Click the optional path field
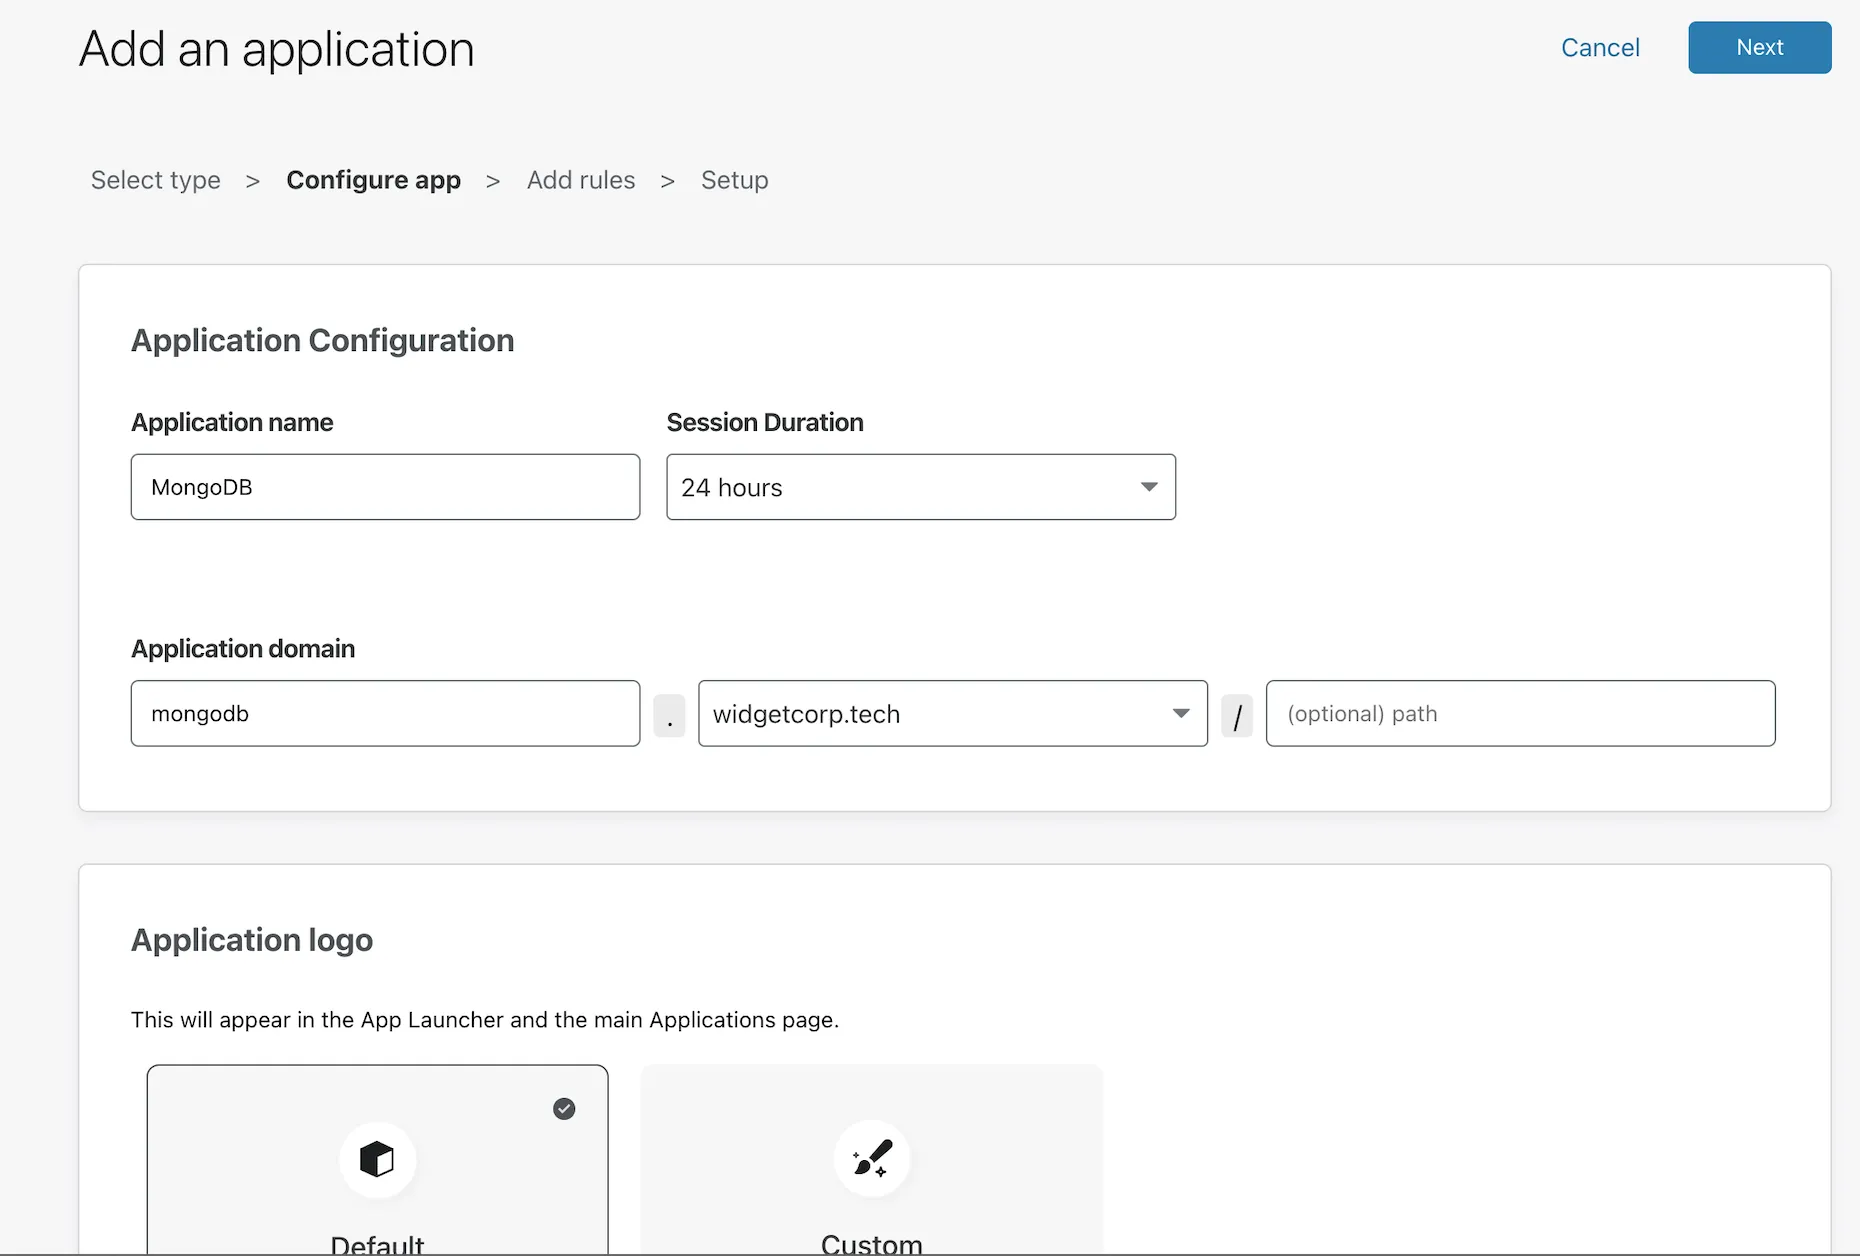Image resolution: width=1860 pixels, height=1256 pixels. 1519,713
